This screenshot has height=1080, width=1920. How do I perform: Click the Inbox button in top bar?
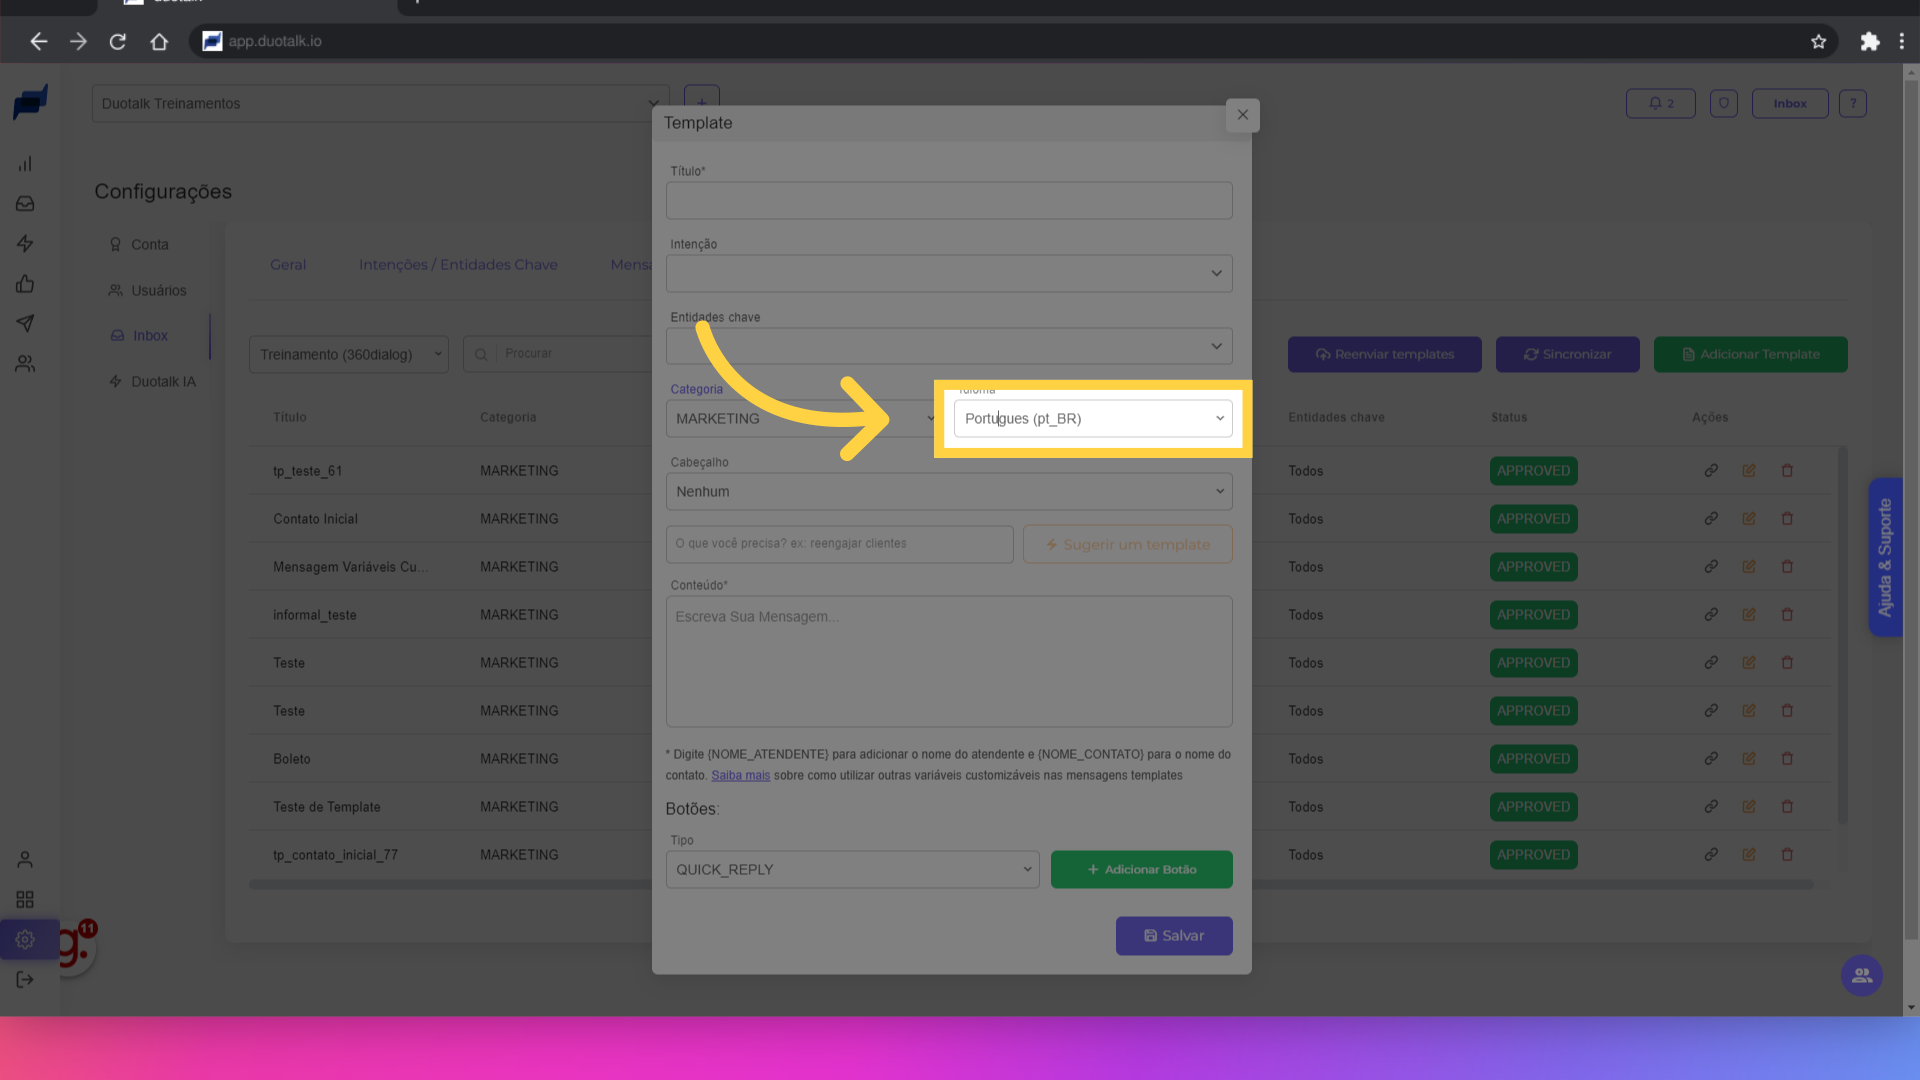point(1789,104)
